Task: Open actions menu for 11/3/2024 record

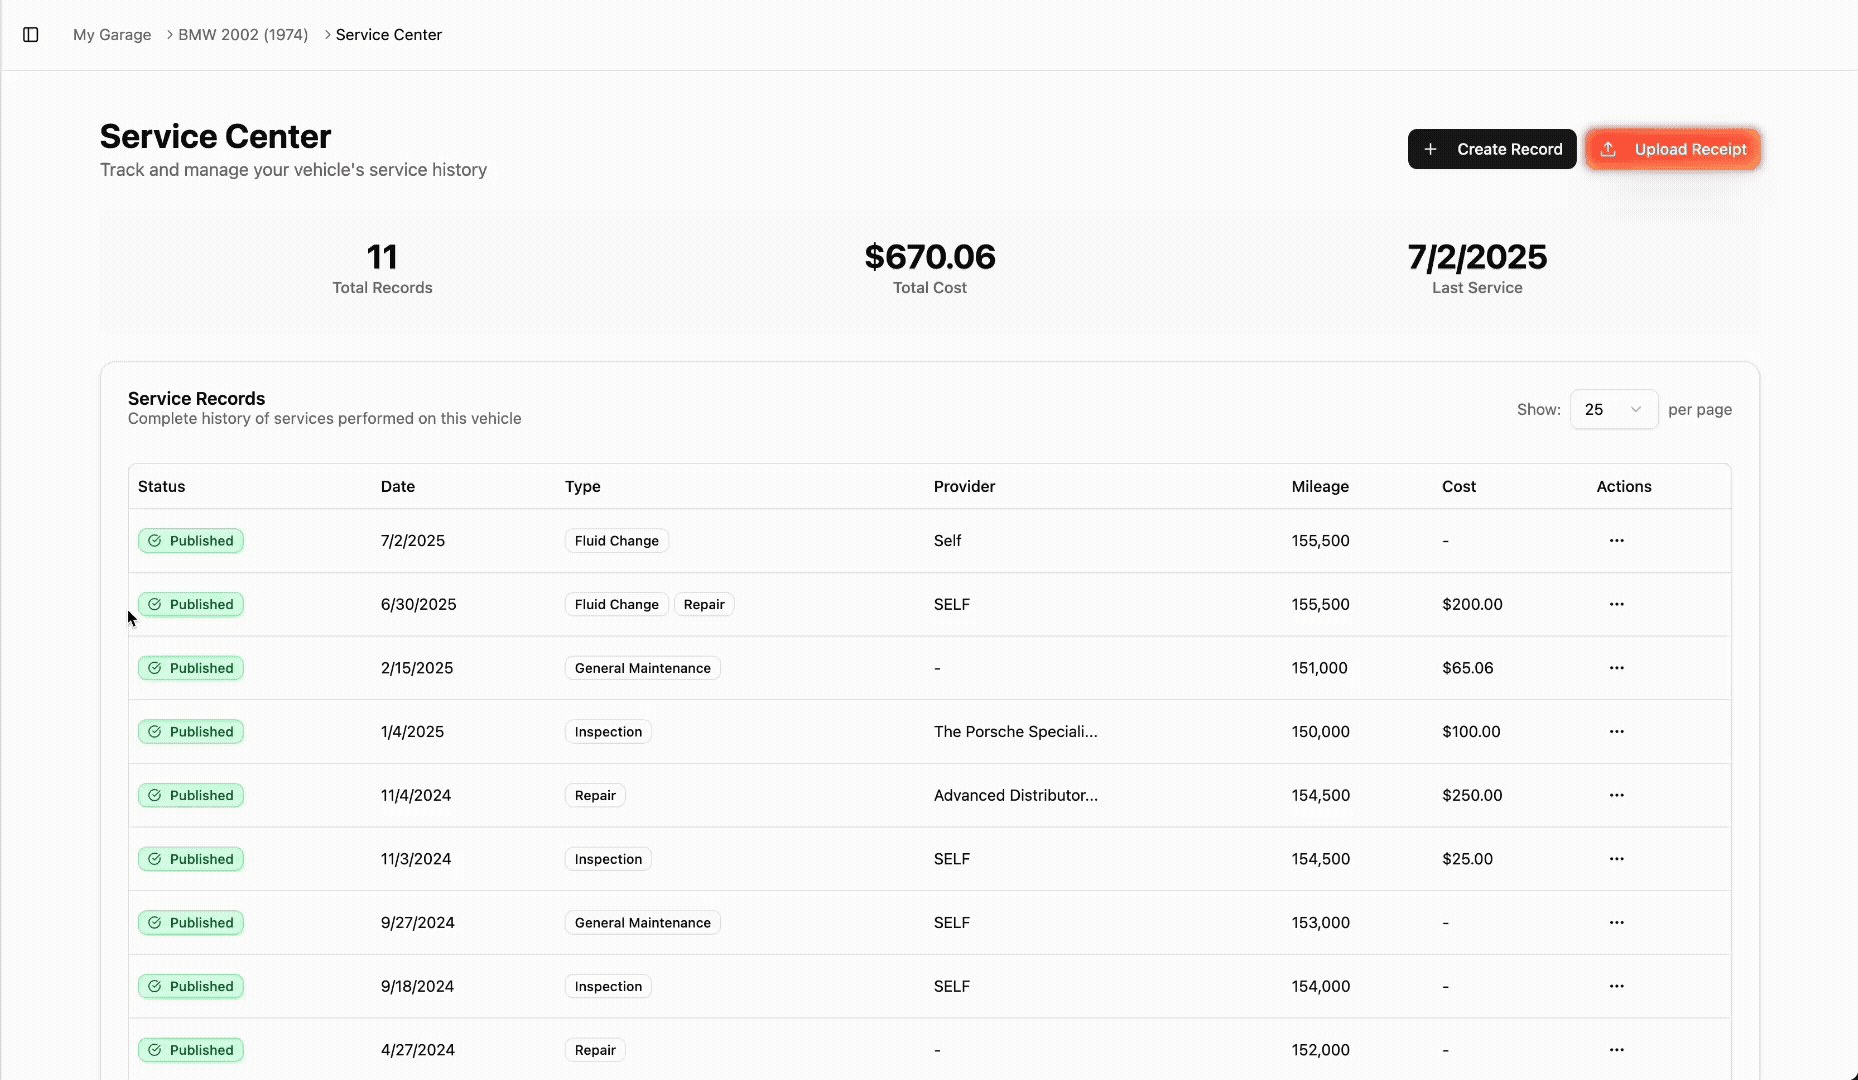Action: (x=1616, y=859)
